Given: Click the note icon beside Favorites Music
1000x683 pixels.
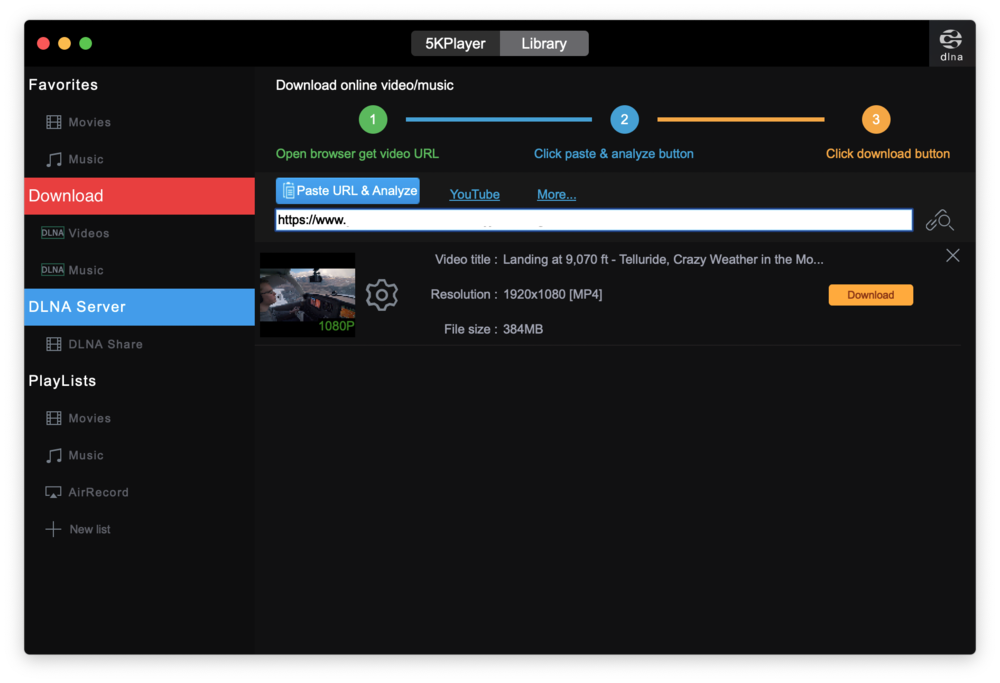Looking at the screenshot, I should pyautogui.click(x=54, y=159).
